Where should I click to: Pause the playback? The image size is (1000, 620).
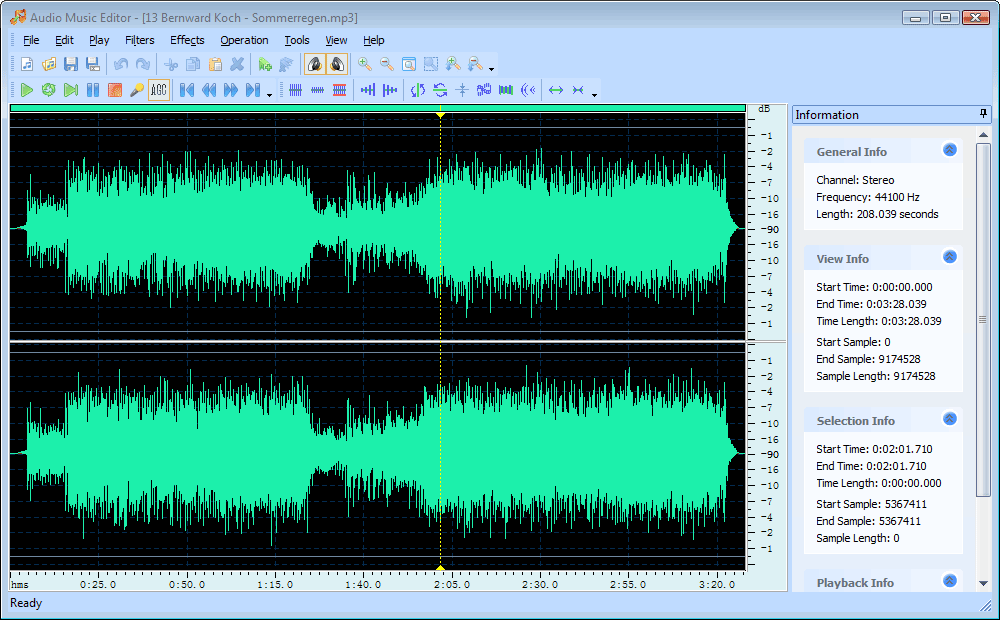[93, 90]
